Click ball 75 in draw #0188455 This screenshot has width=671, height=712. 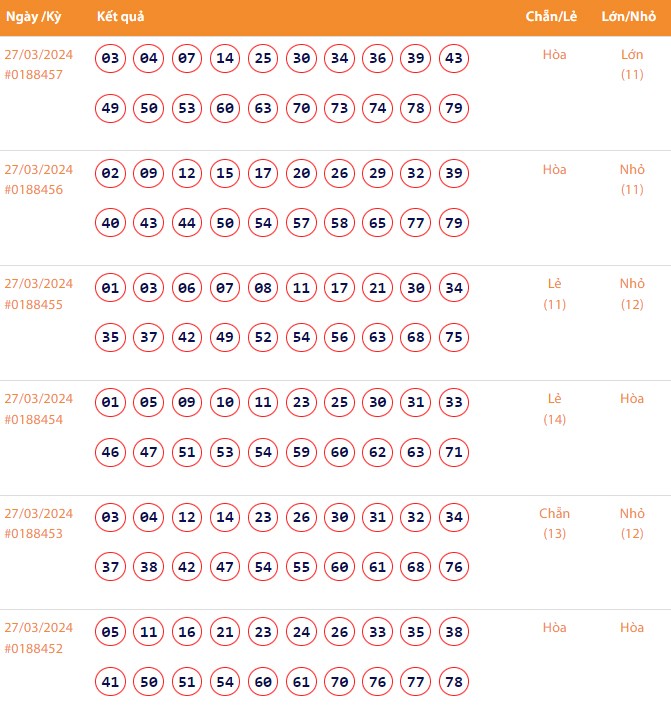453,337
